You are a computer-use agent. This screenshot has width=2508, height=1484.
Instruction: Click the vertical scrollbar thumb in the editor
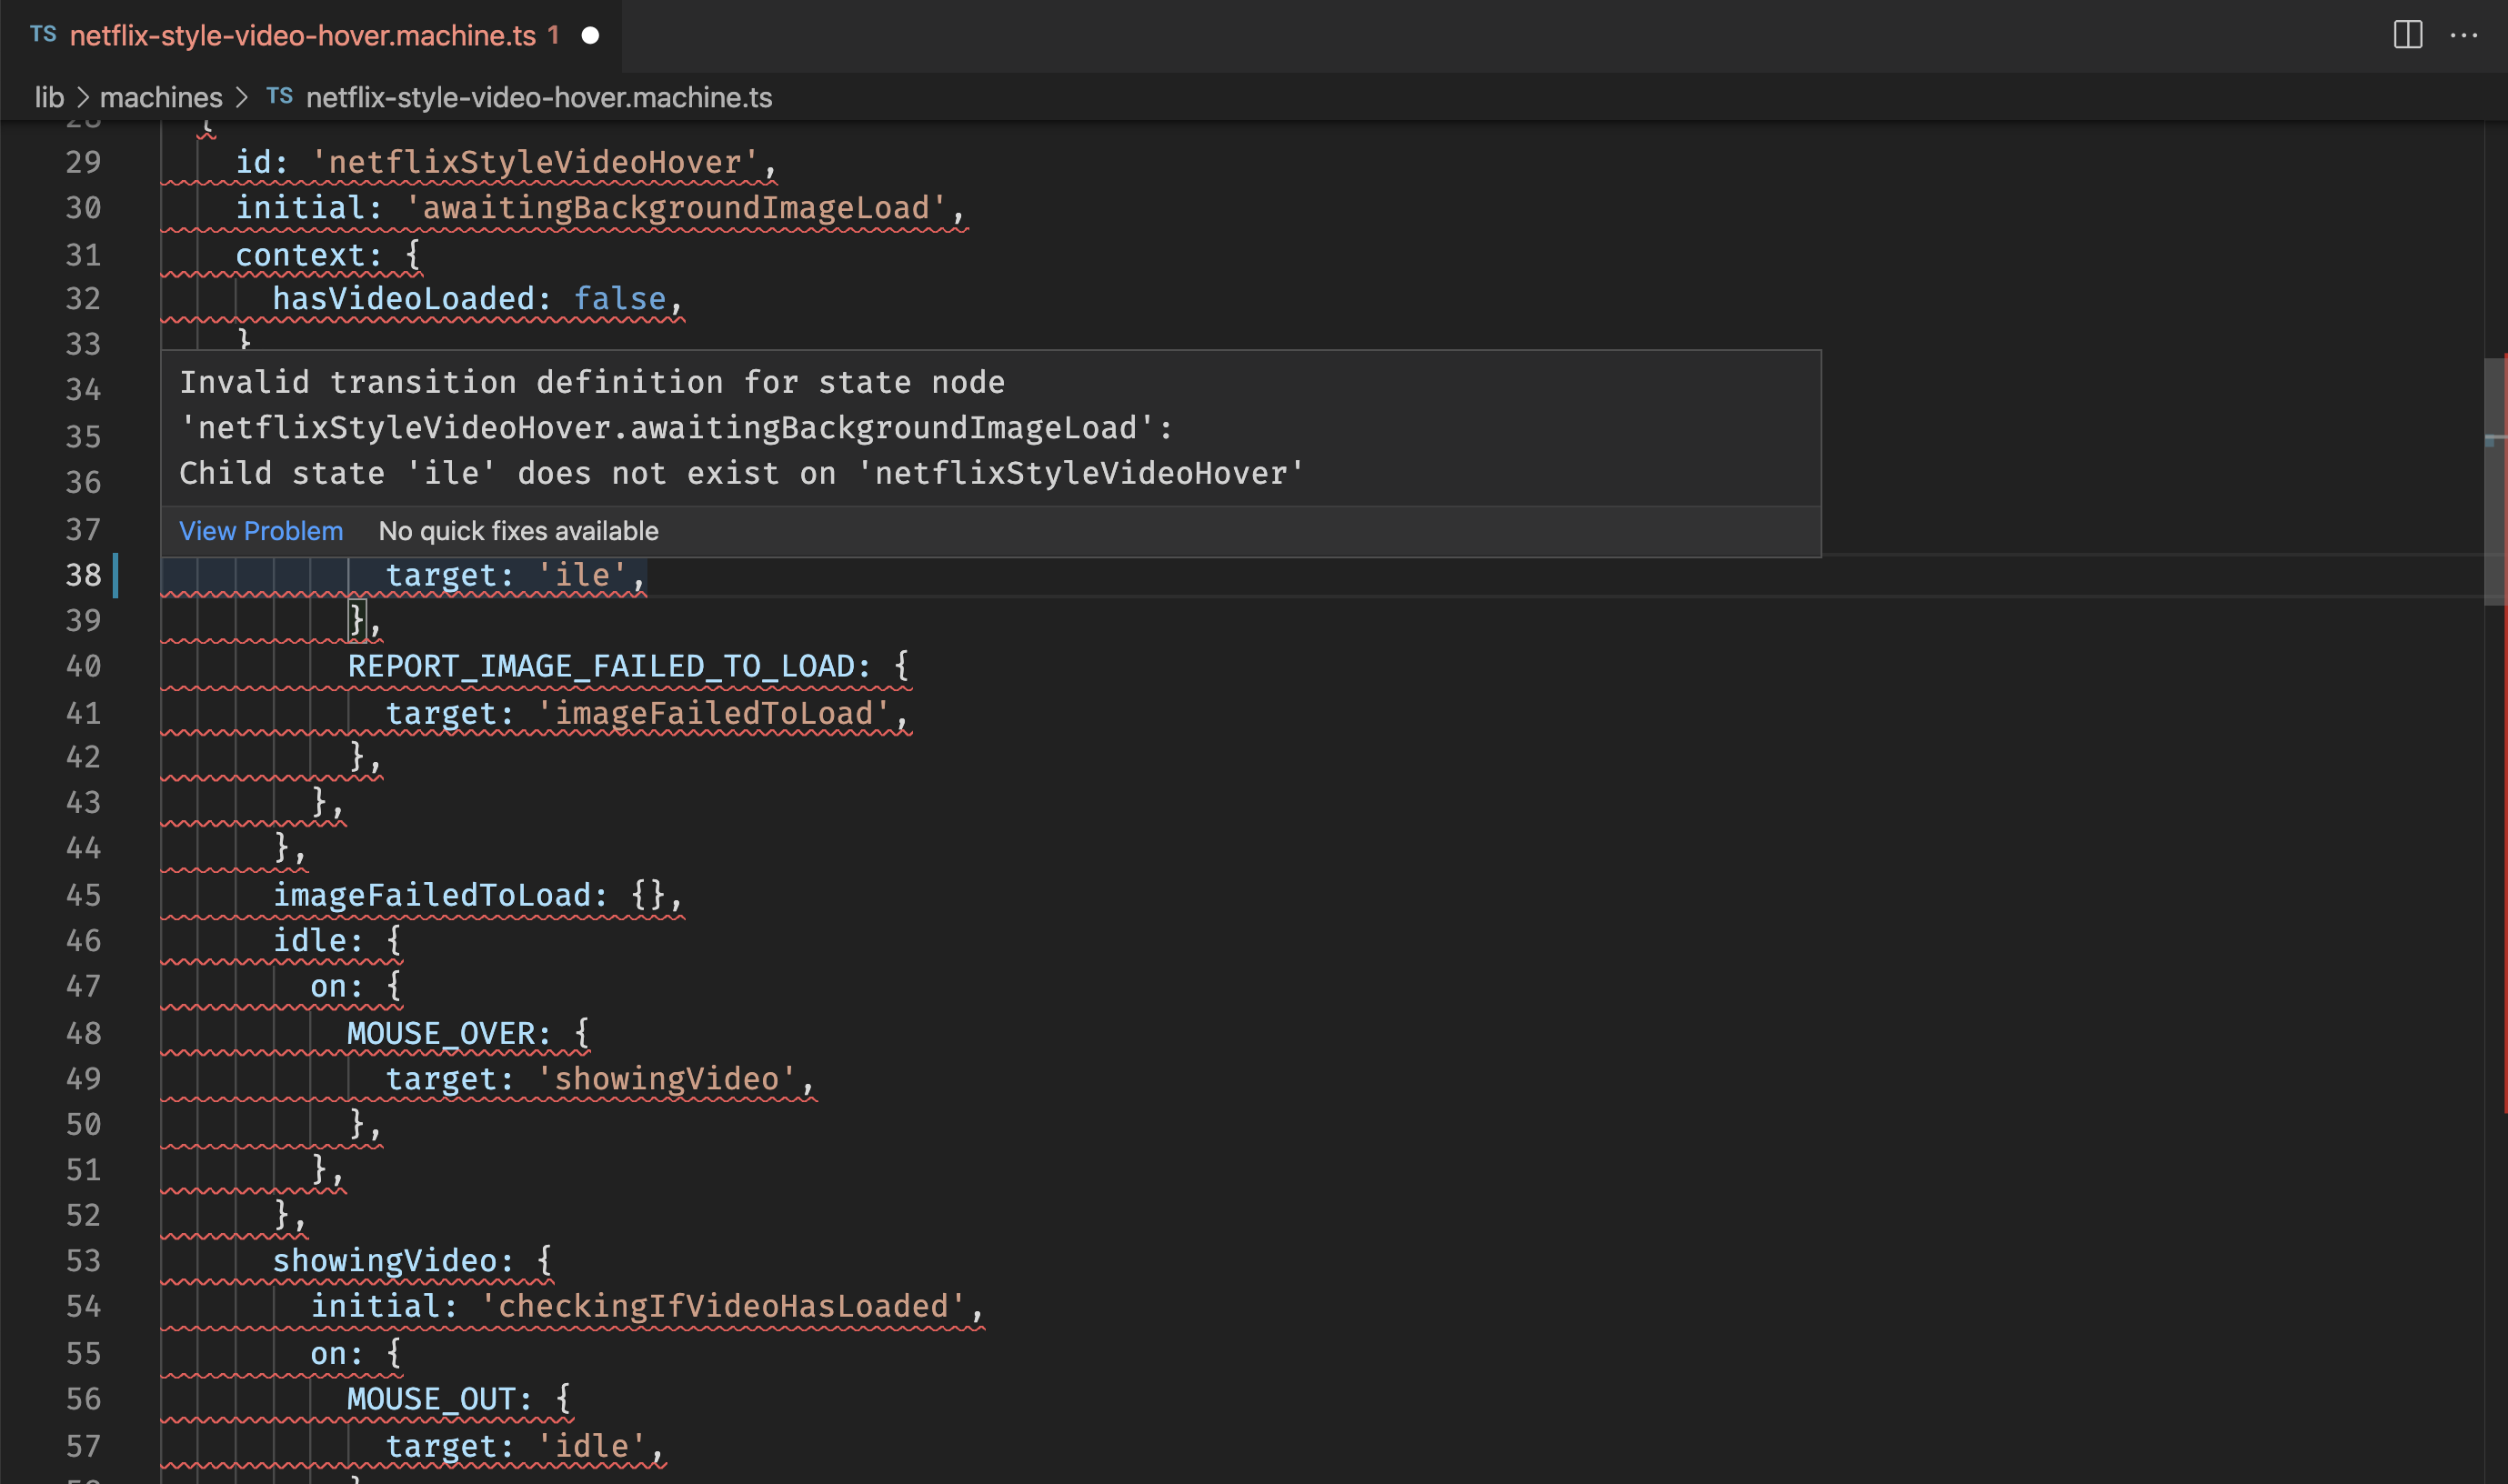[2494, 480]
